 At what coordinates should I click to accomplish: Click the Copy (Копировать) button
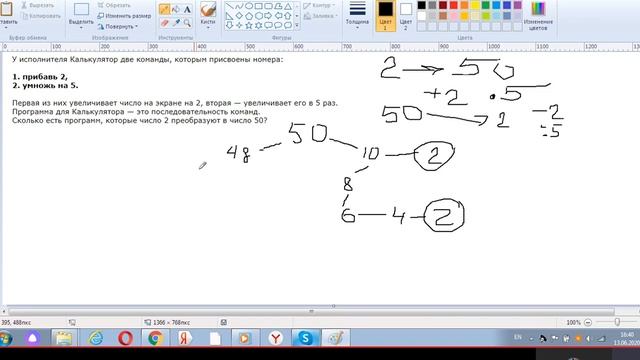pyautogui.click(x=40, y=16)
